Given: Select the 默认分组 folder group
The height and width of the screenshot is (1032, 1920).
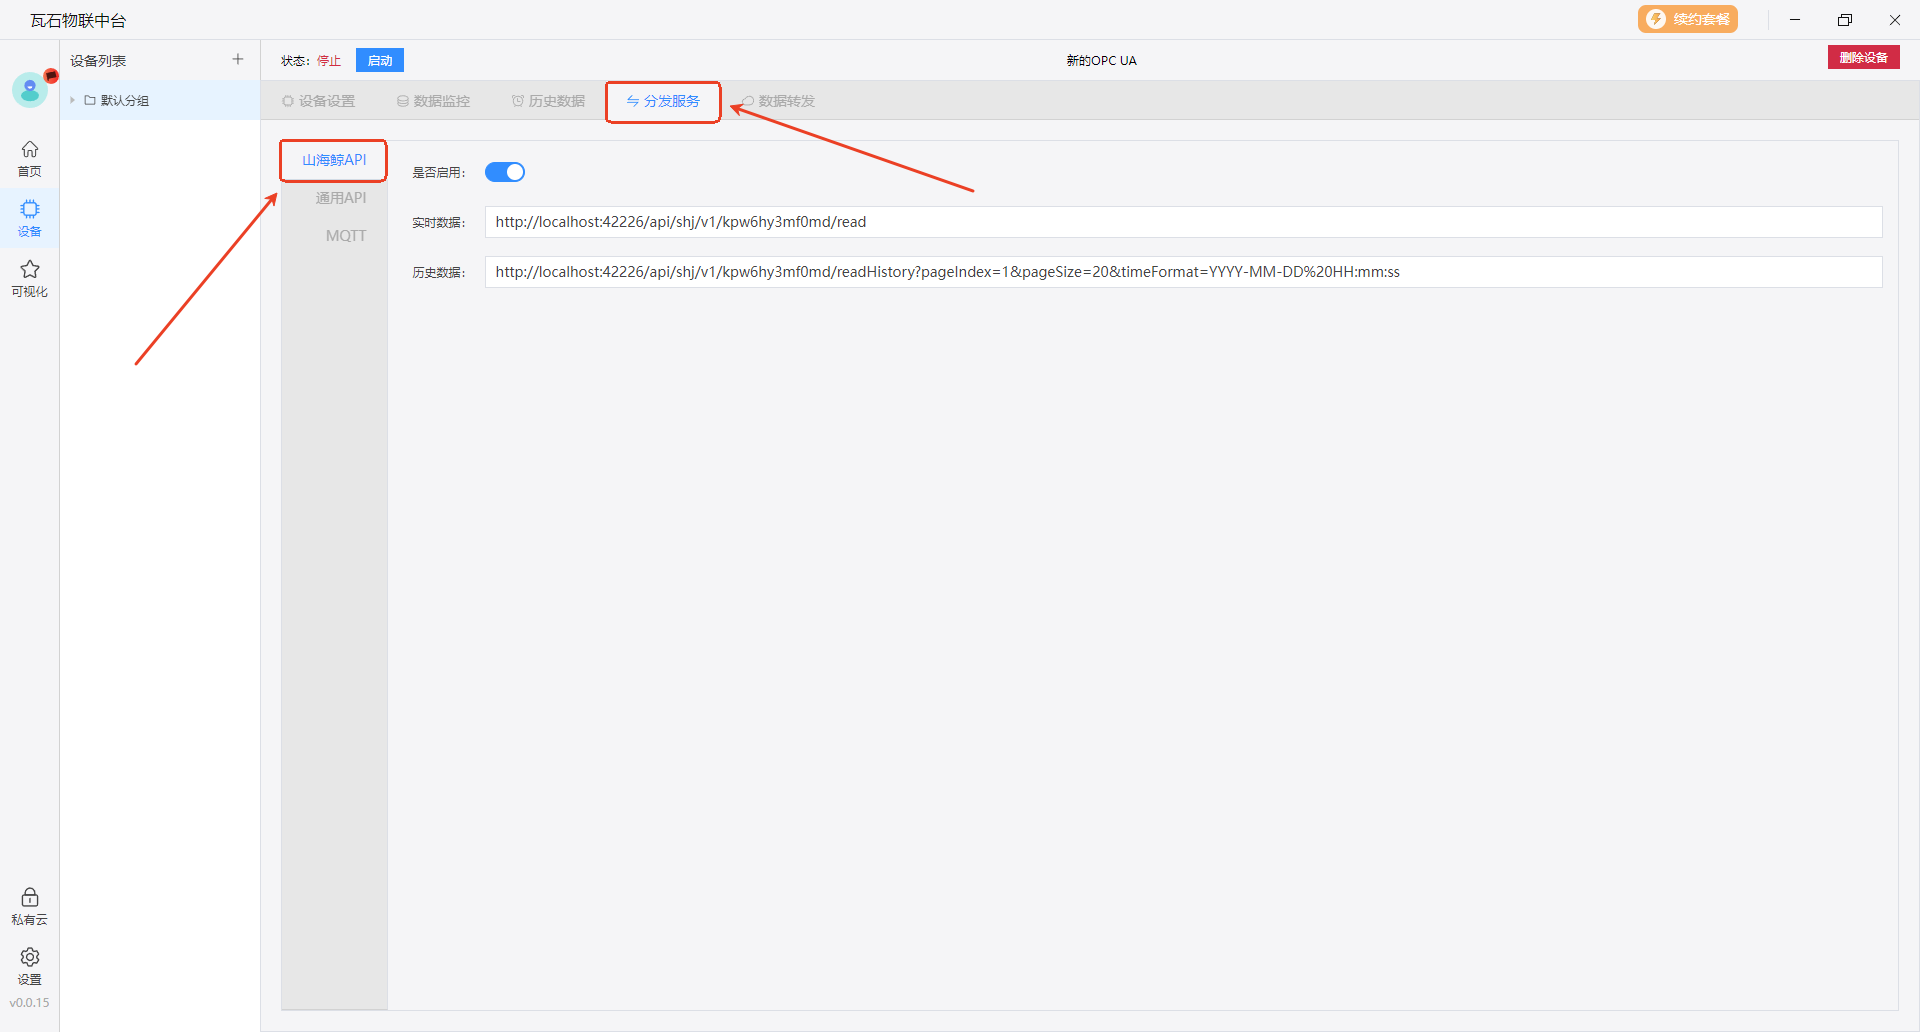Looking at the screenshot, I should tap(124, 101).
